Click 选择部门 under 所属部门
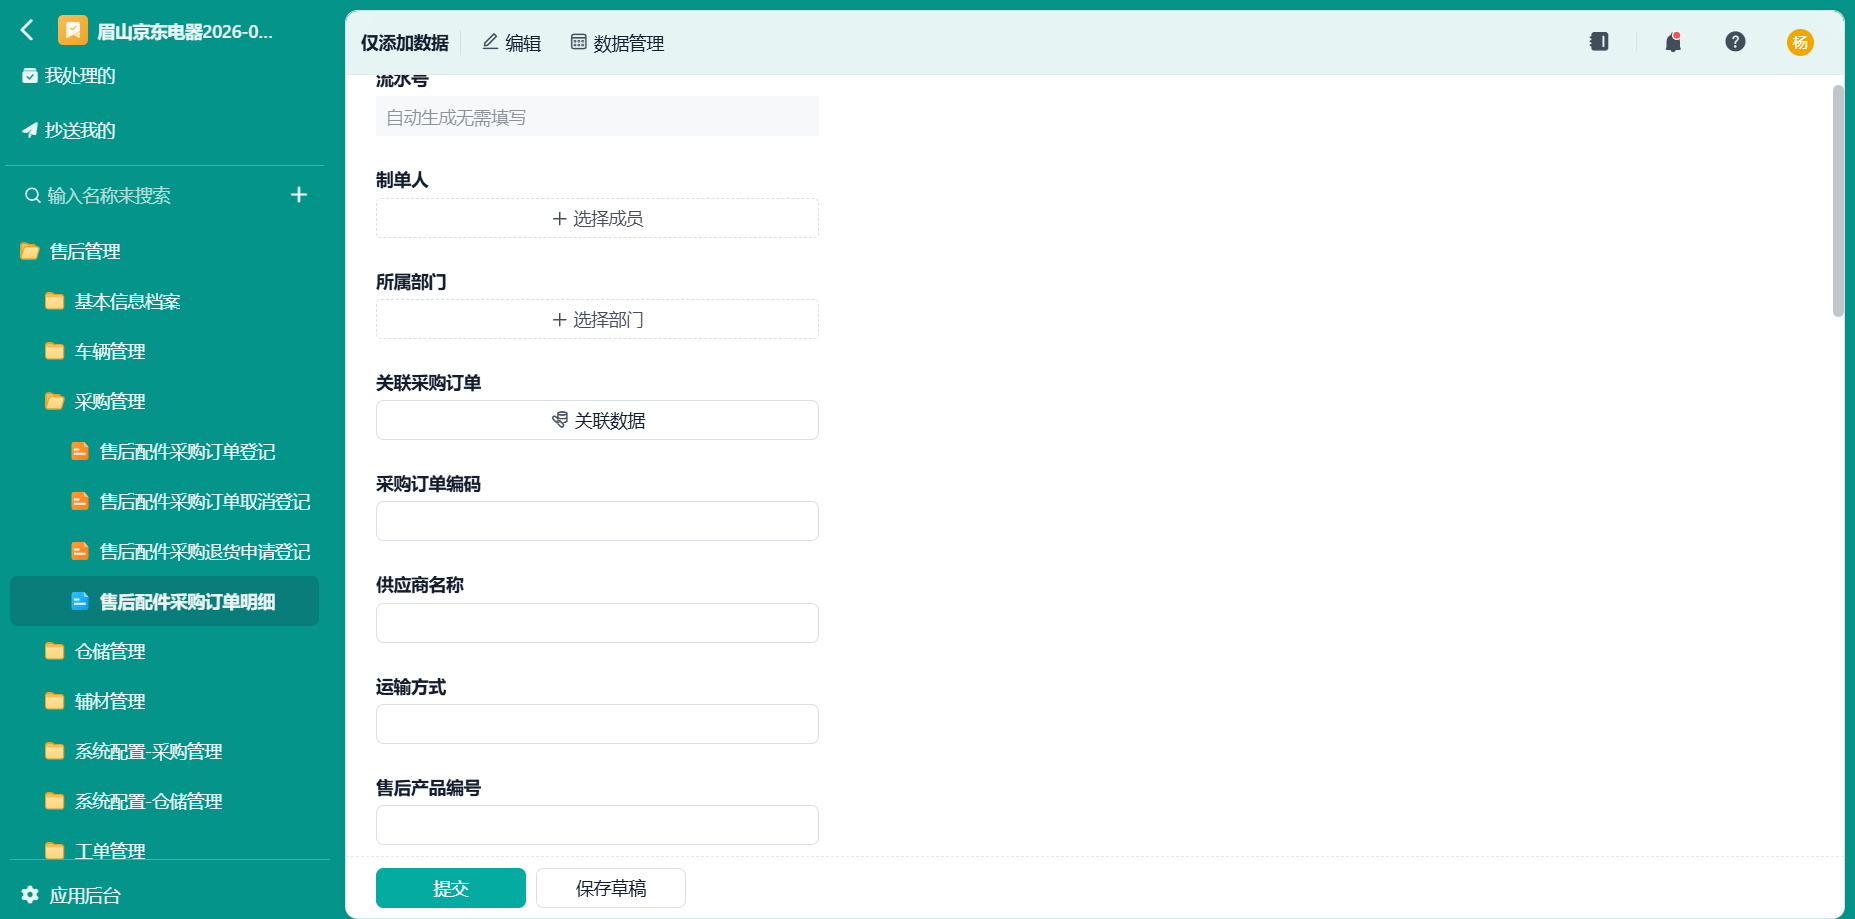Screen dimensions: 1855x919 point(597,320)
